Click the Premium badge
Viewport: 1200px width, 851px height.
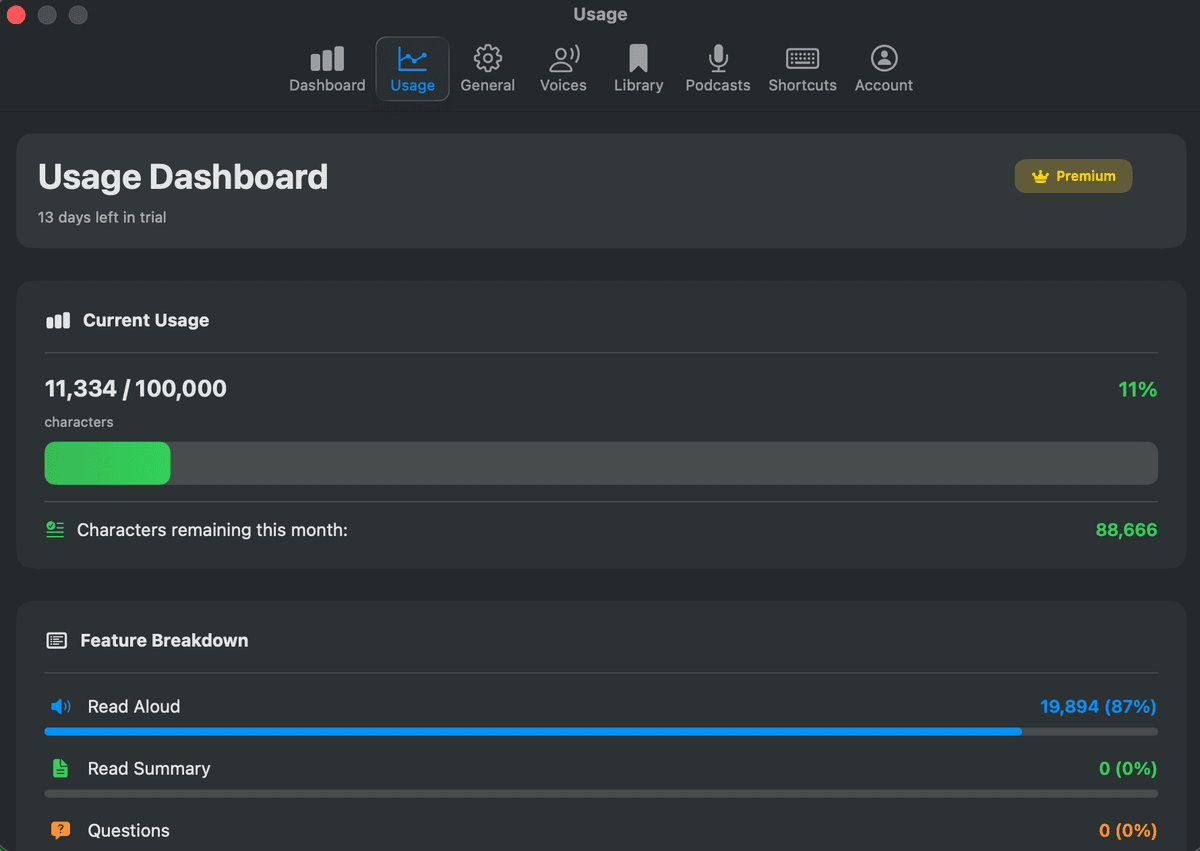point(1073,176)
